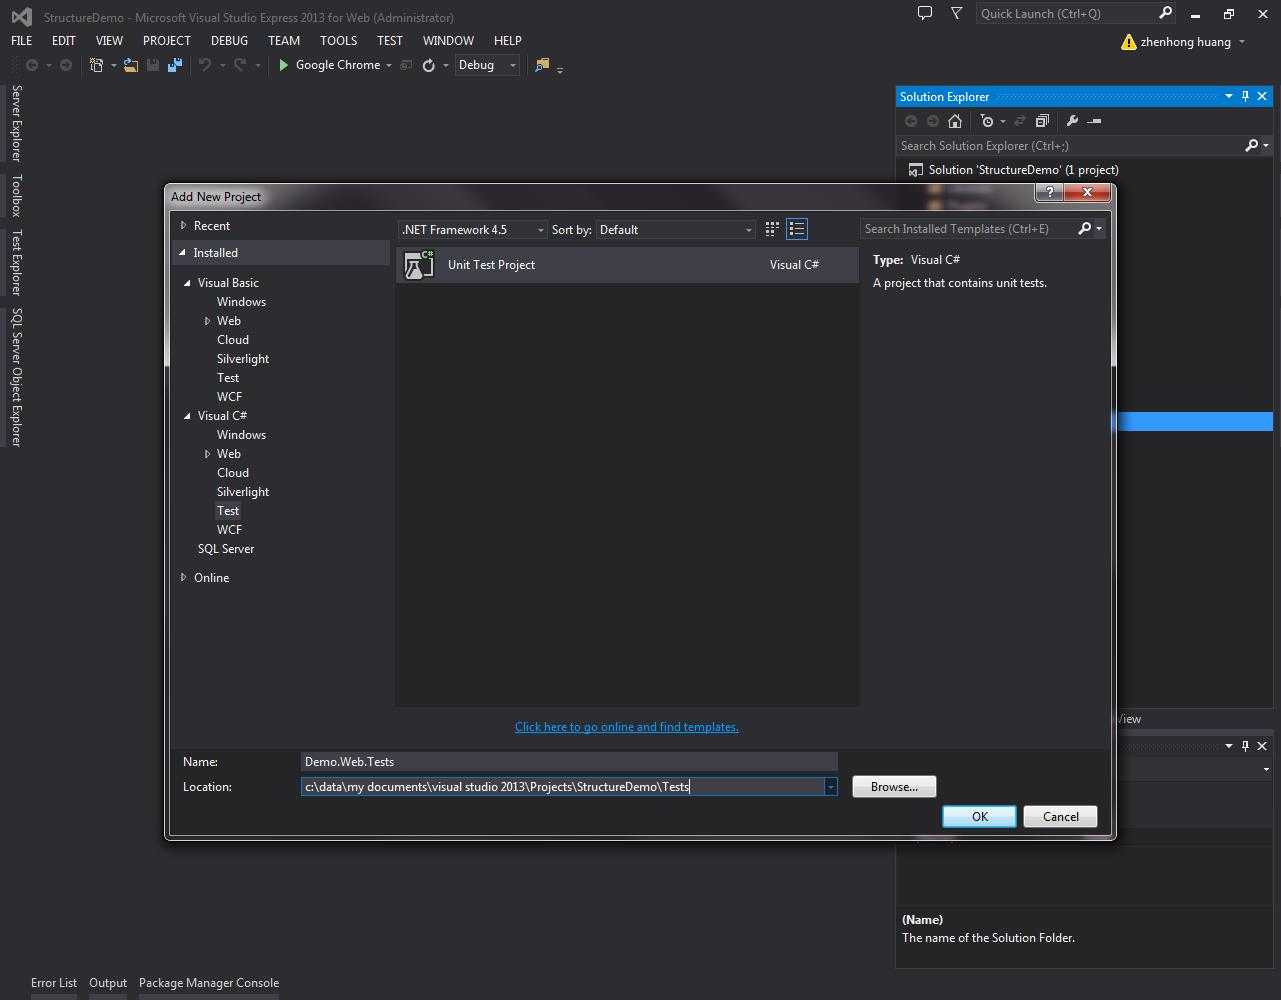This screenshot has height=1000, width=1281.
Task: Click the account warning triangle icon
Action: (1129, 42)
